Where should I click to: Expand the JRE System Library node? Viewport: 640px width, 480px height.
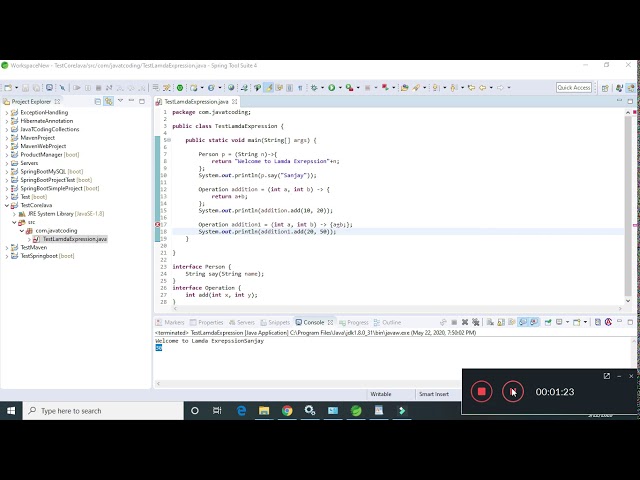(x=14, y=214)
